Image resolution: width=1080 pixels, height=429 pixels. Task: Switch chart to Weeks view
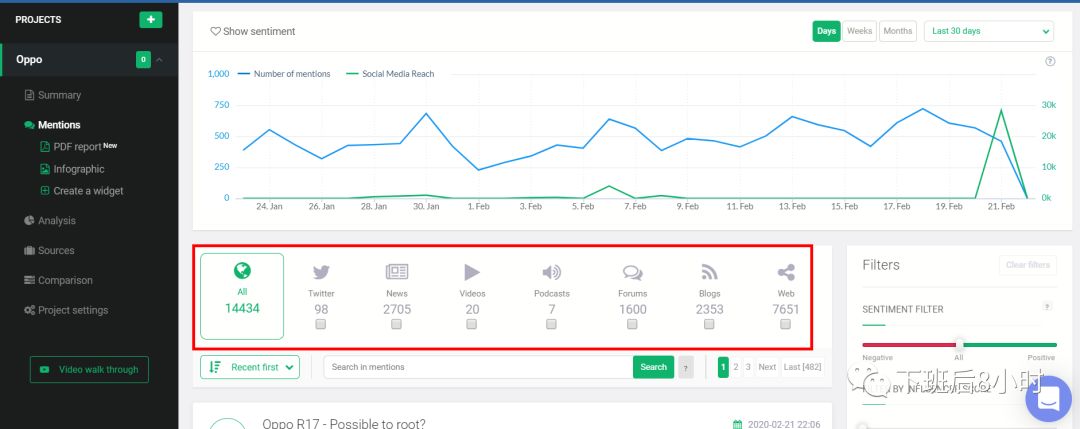[860, 31]
